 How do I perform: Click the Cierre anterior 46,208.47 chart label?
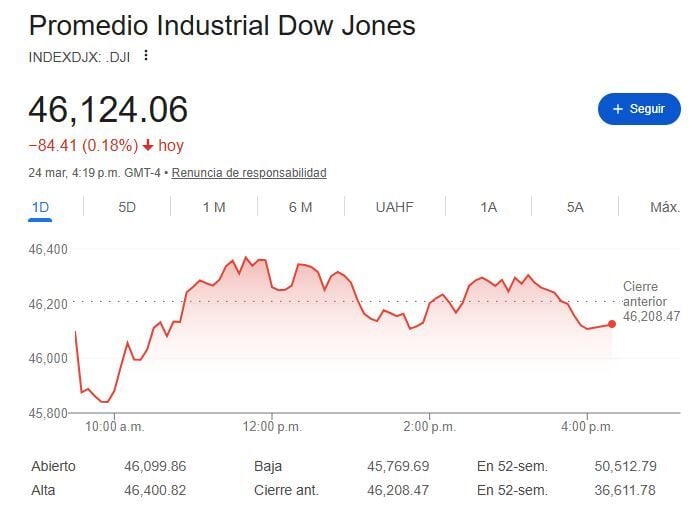click(650, 301)
